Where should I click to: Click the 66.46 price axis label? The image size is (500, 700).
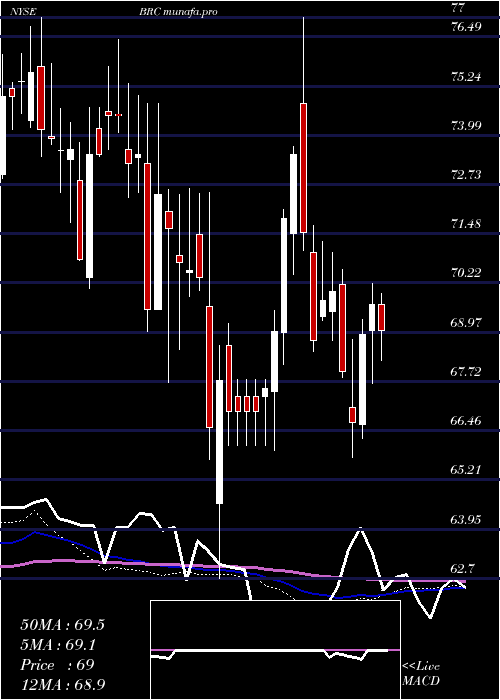pos(466,421)
